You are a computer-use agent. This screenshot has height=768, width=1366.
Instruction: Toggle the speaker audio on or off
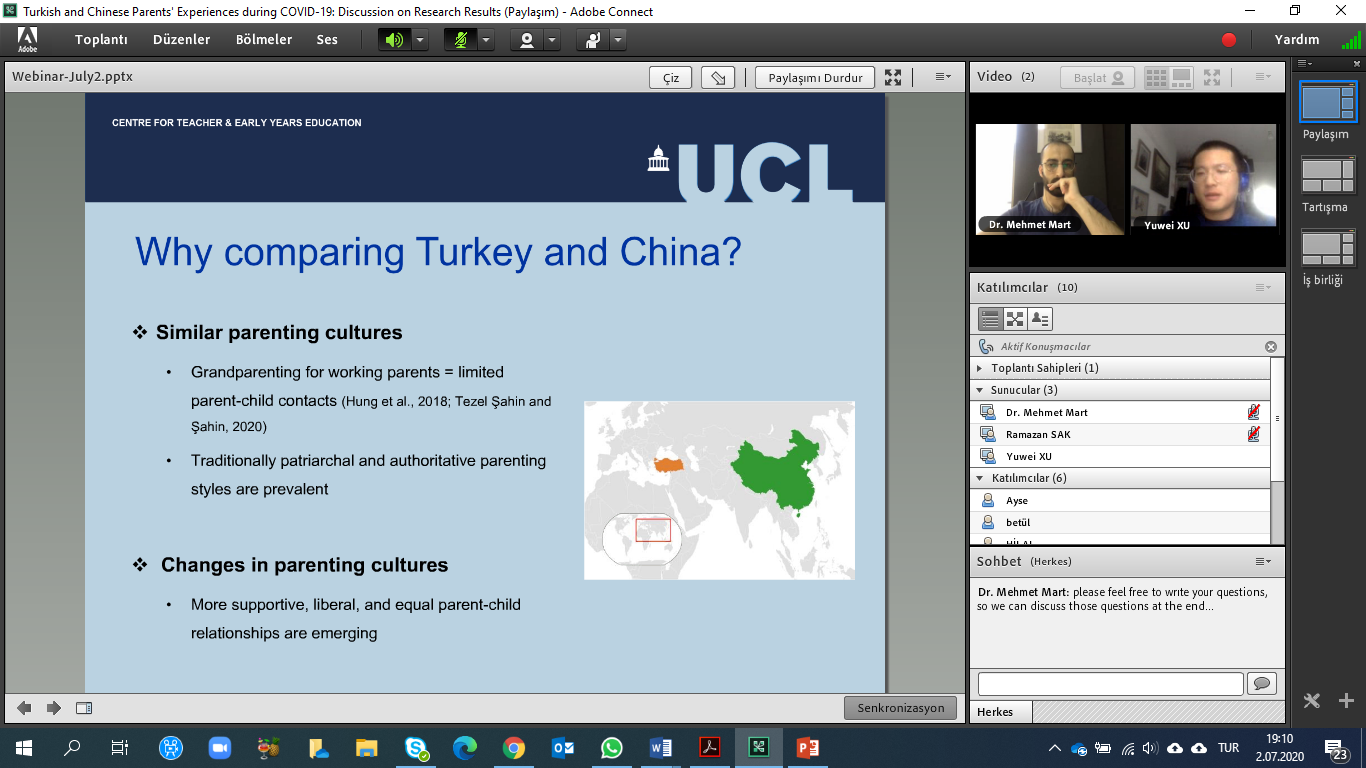394,40
